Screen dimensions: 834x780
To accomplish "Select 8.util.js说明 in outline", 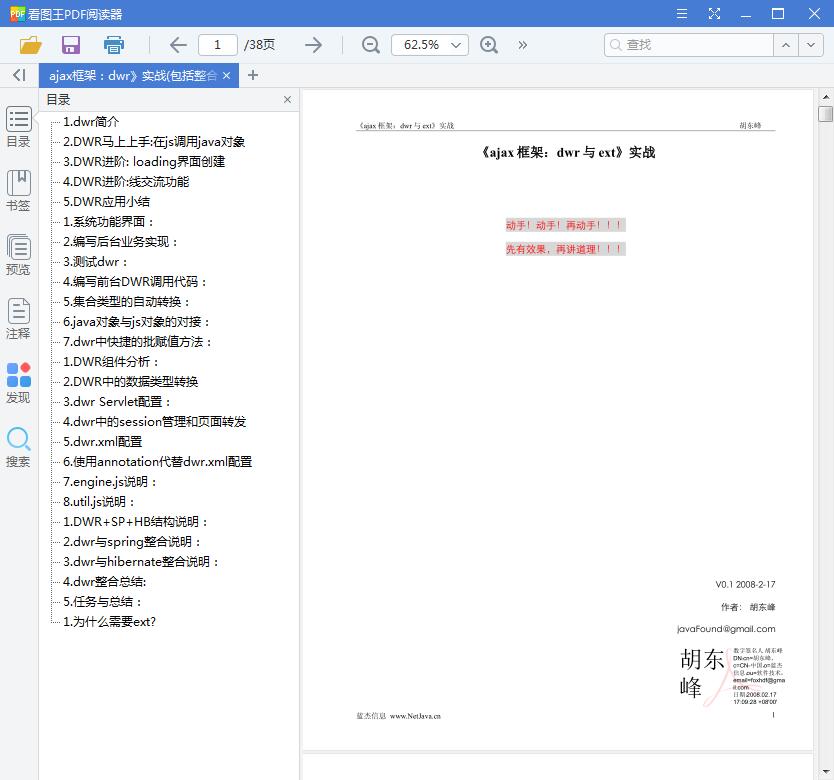I will 99,502.
